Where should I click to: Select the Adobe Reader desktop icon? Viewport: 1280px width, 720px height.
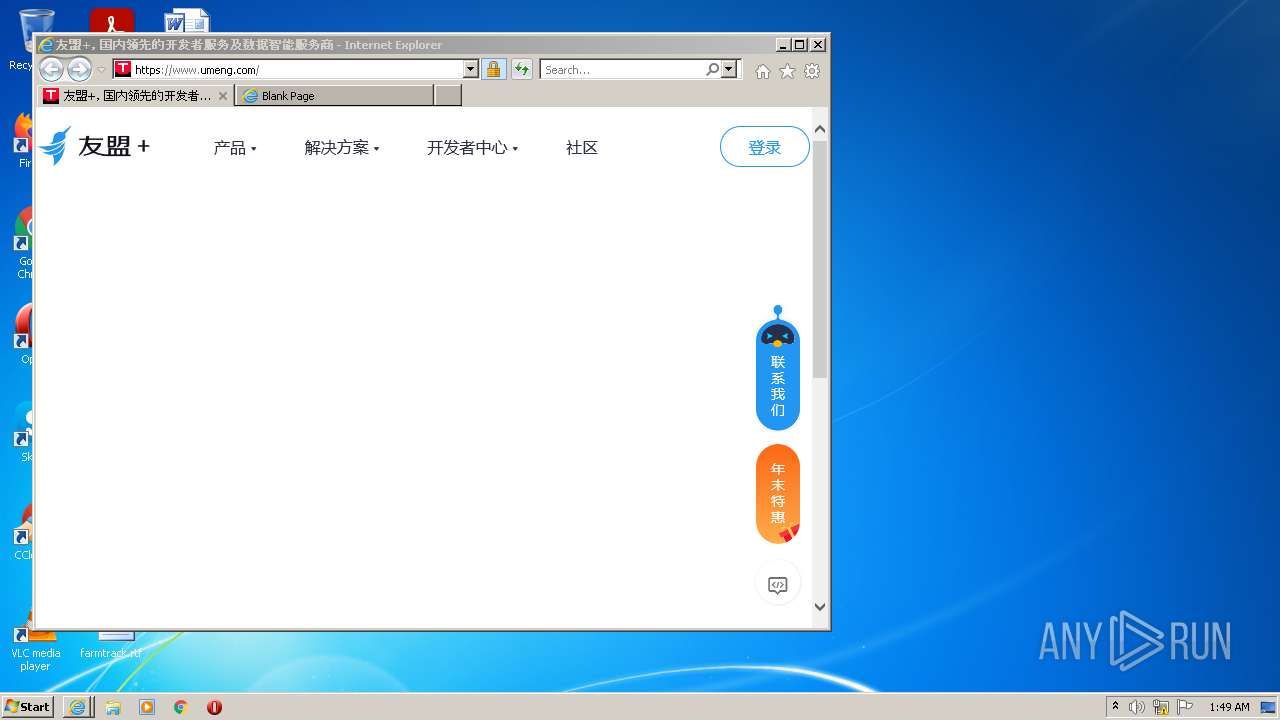coord(111,20)
